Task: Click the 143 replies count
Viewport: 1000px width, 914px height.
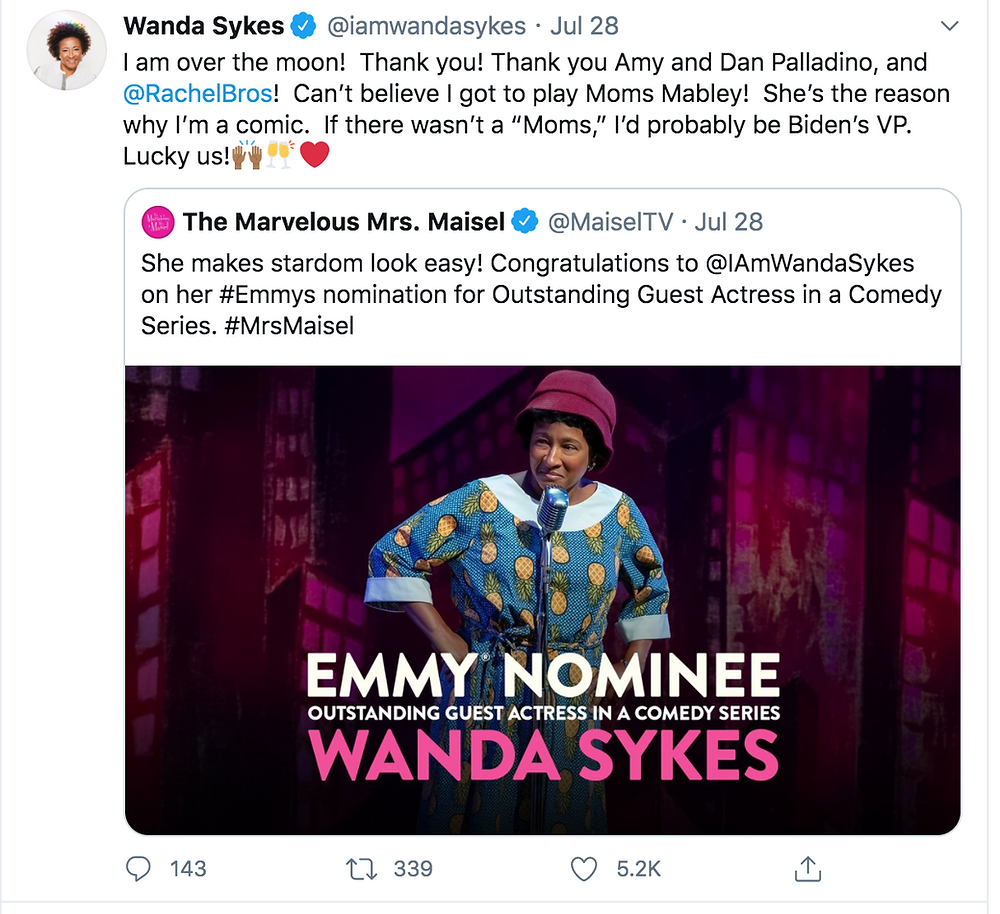Action: [188, 869]
